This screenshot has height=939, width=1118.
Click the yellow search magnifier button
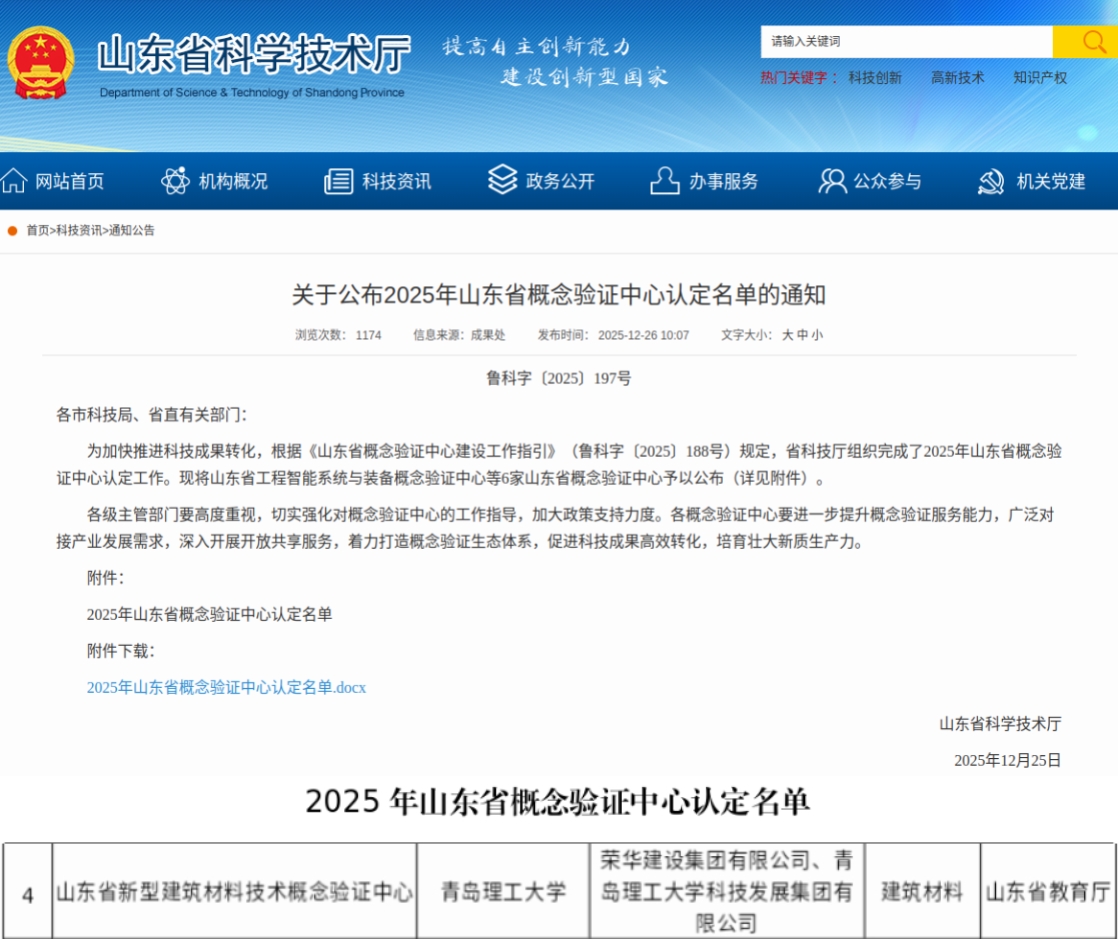(1084, 42)
